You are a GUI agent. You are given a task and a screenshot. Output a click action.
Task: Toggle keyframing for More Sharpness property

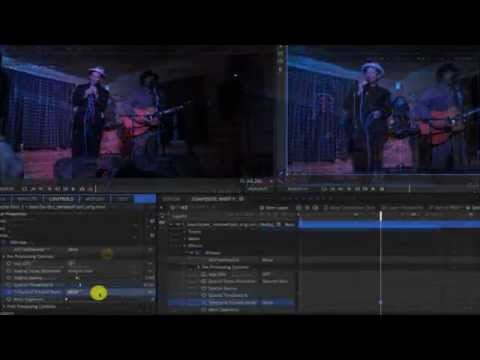(9, 299)
